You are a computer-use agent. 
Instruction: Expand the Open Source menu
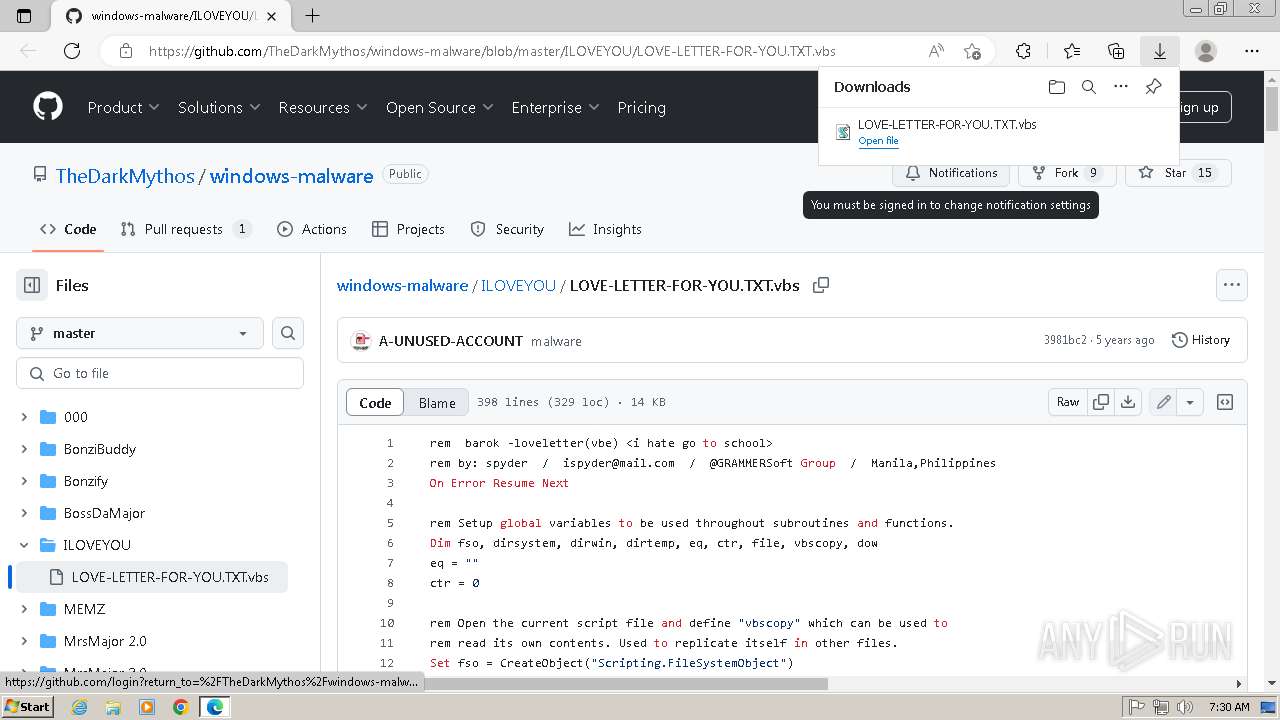tap(440, 107)
